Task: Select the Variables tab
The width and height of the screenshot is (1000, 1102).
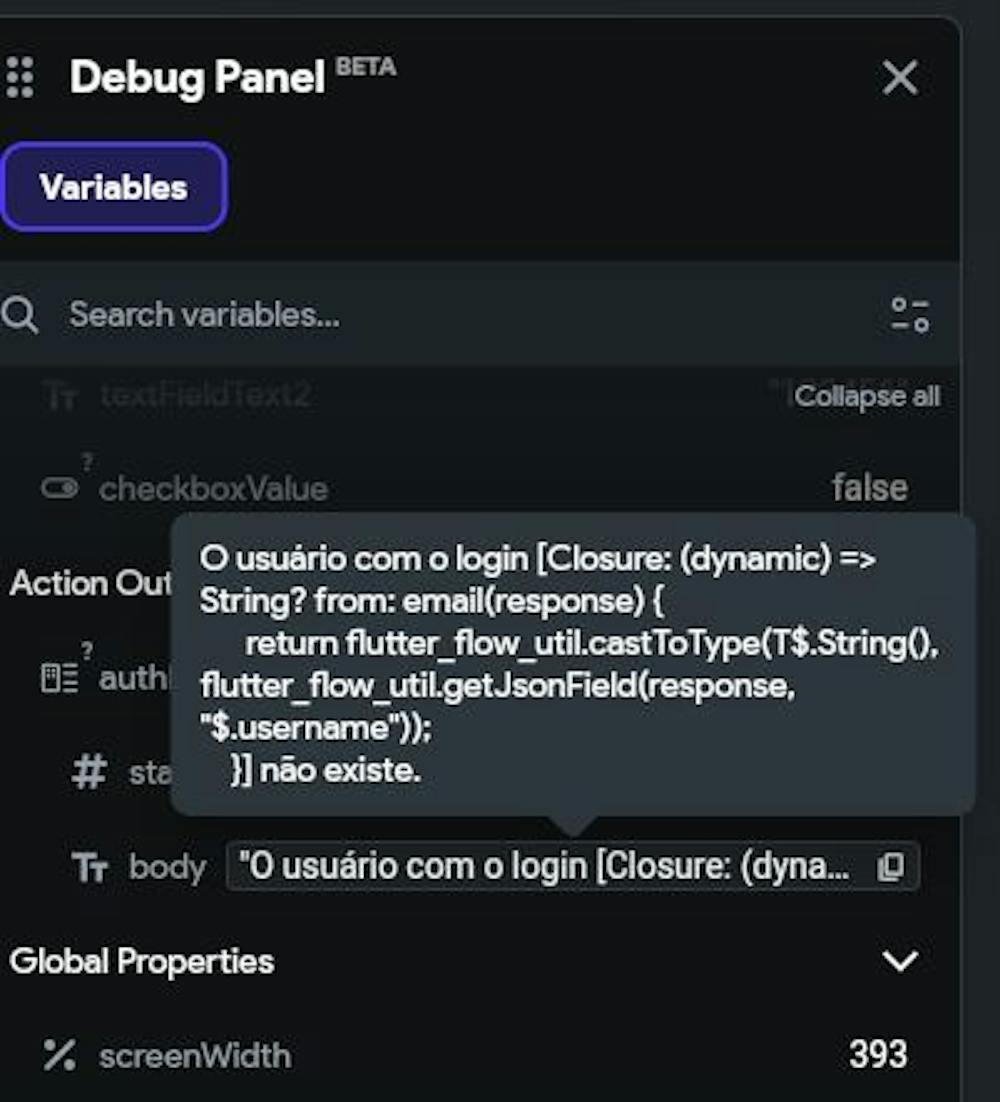Action: click(113, 187)
